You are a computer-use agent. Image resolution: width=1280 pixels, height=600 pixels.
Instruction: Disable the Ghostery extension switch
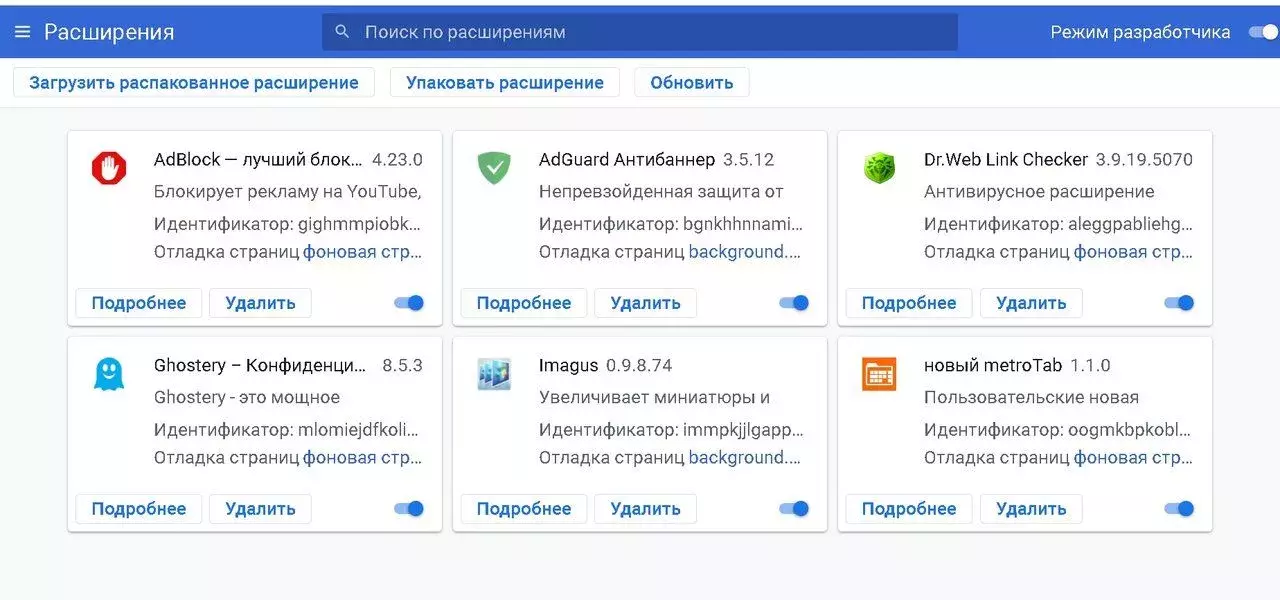click(x=409, y=509)
